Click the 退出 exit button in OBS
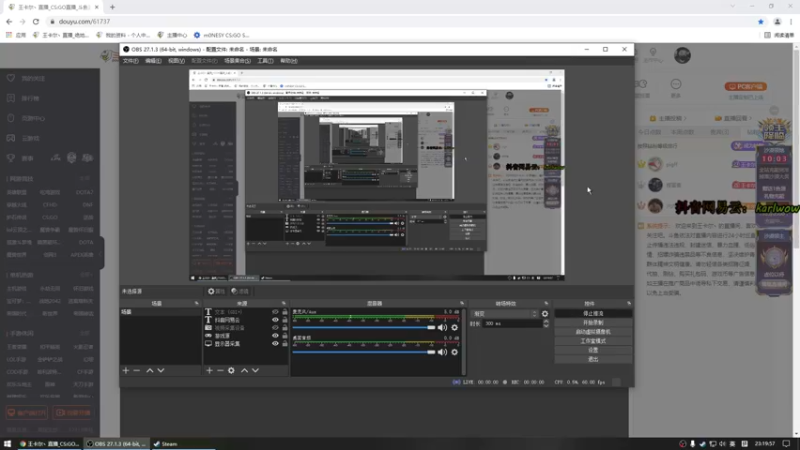Viewport: 800px width, 450px height. pyautogui.click(x=593, y=359)
